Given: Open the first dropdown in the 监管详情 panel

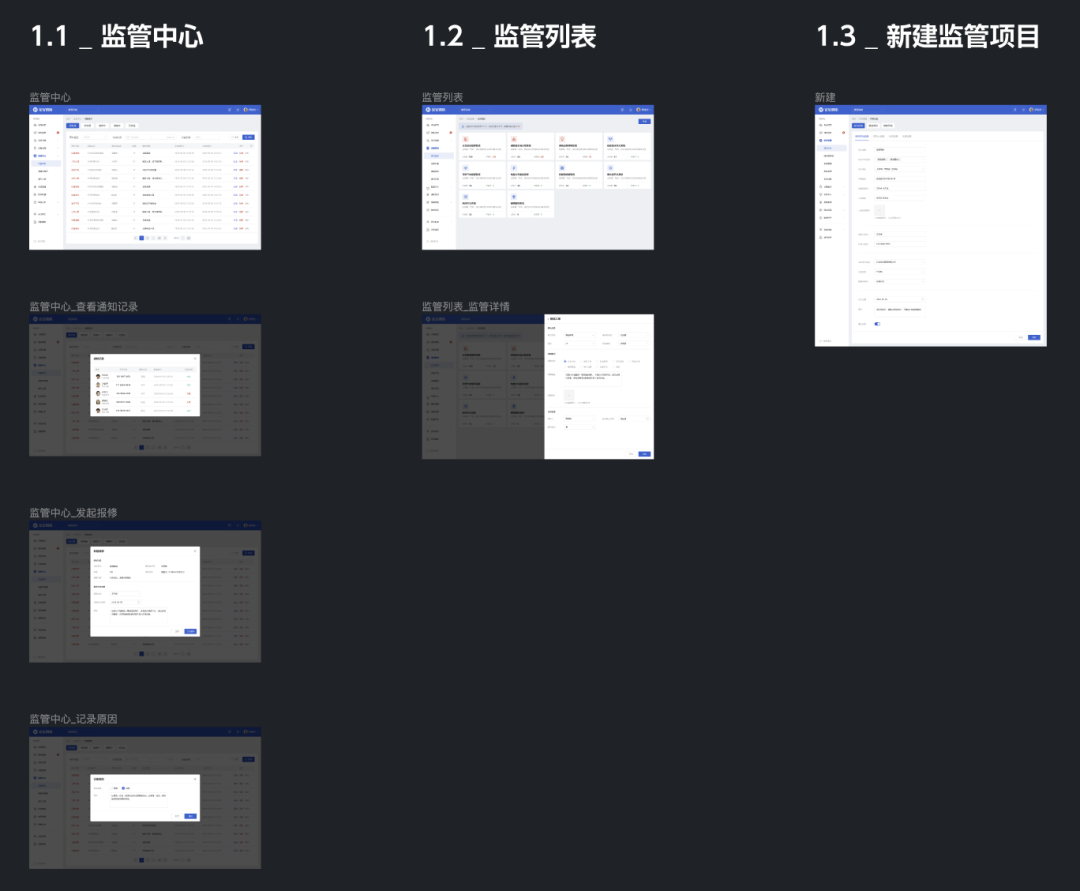Looking at the screenshot, I should pos(578,335).
